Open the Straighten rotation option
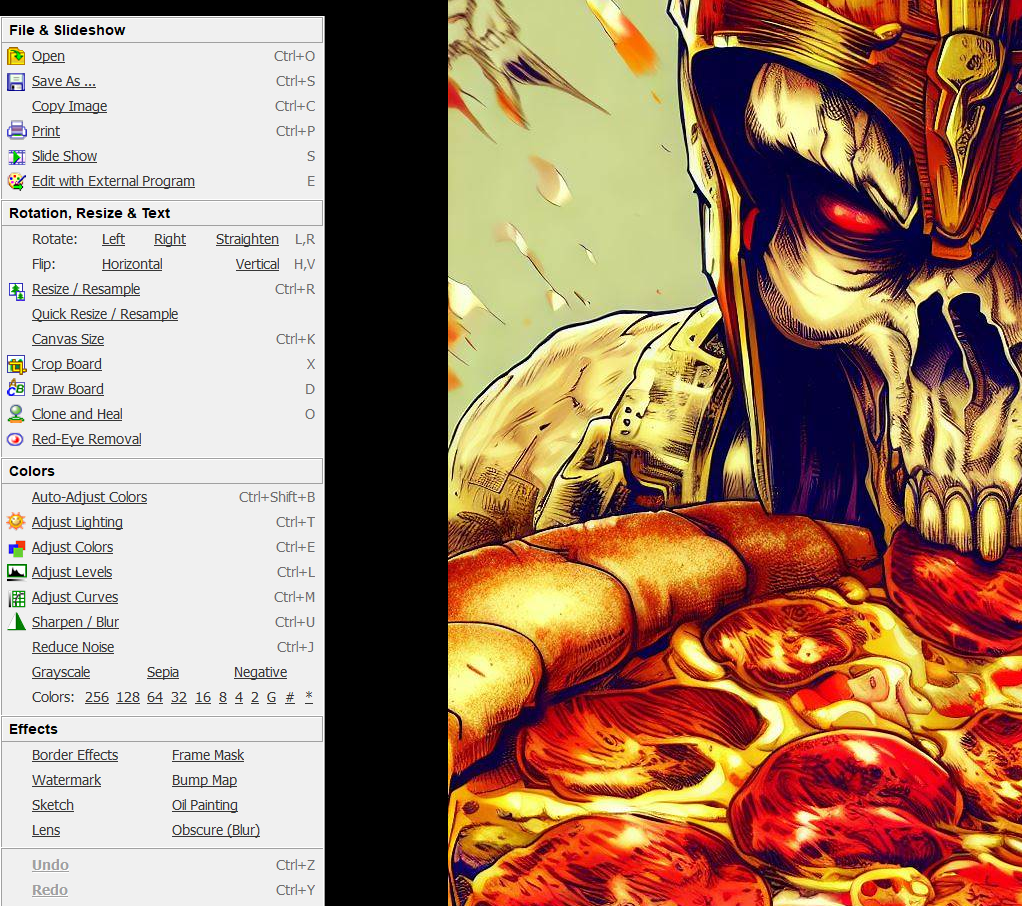1022x906 pixels. pos(247,239)
